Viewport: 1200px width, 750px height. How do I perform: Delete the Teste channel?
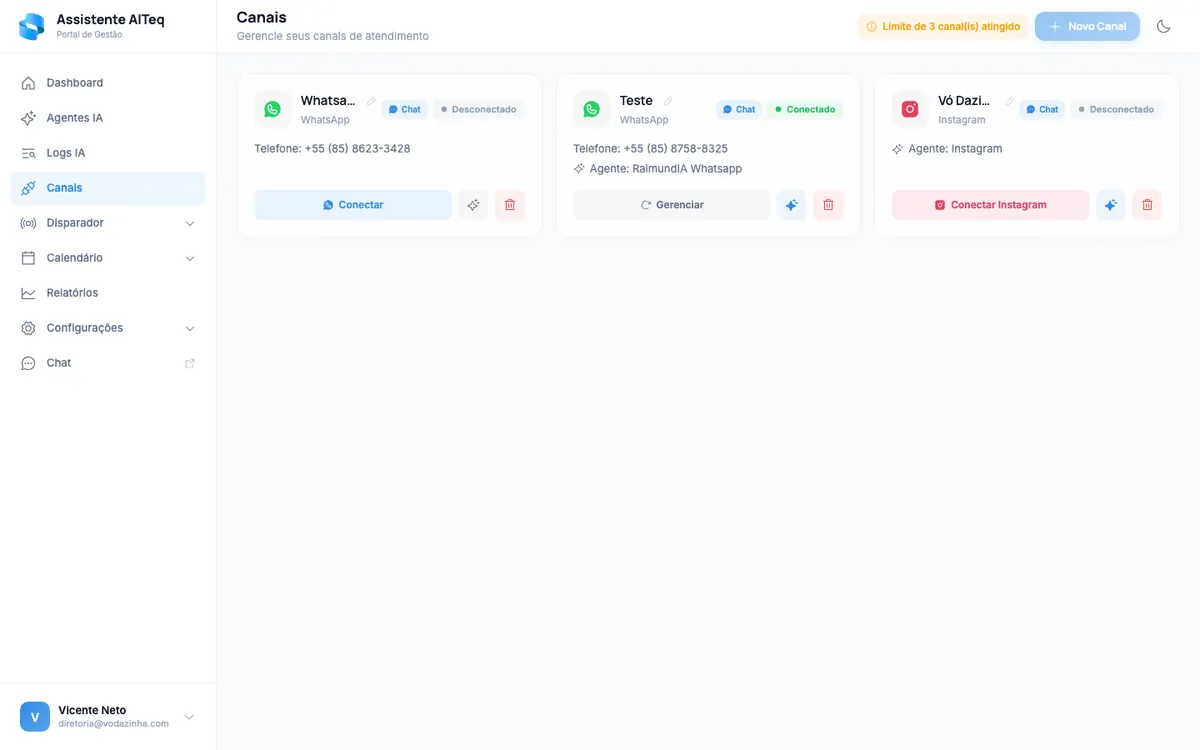tap(828, 205)
